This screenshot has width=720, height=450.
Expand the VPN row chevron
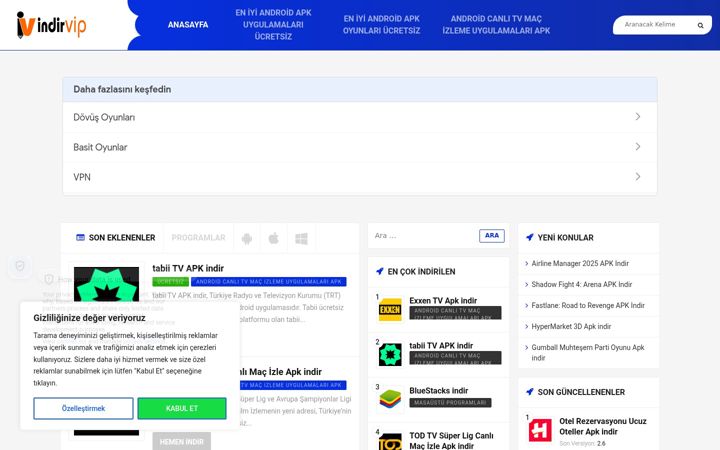pyautogui.click(x=638, y=176)
